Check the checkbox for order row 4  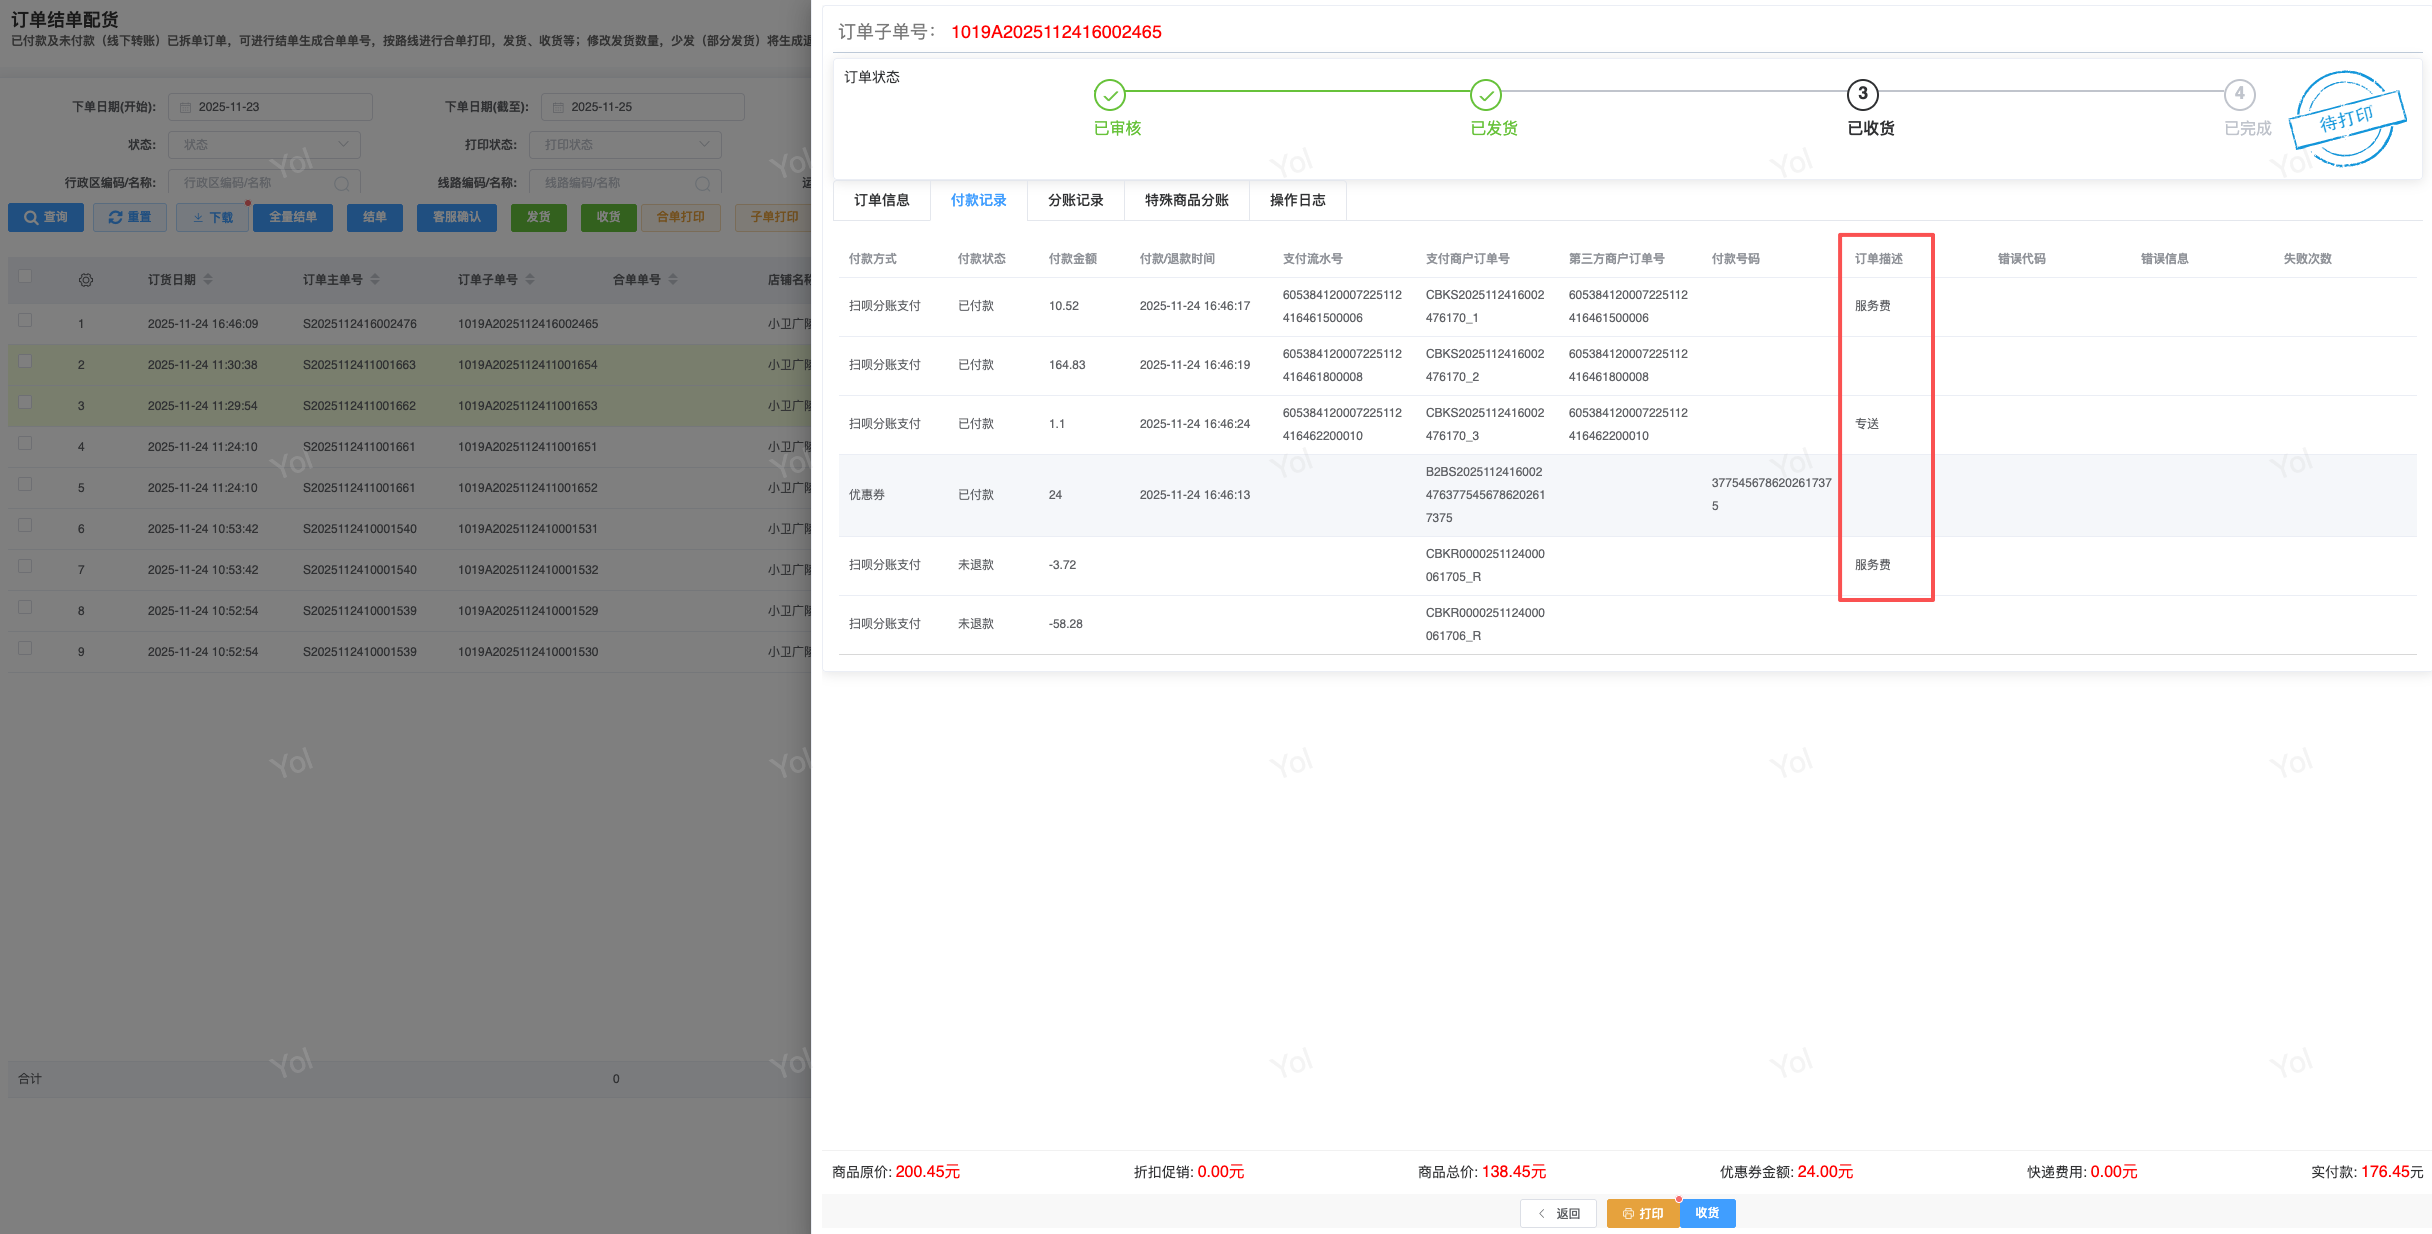coord(25,444)
